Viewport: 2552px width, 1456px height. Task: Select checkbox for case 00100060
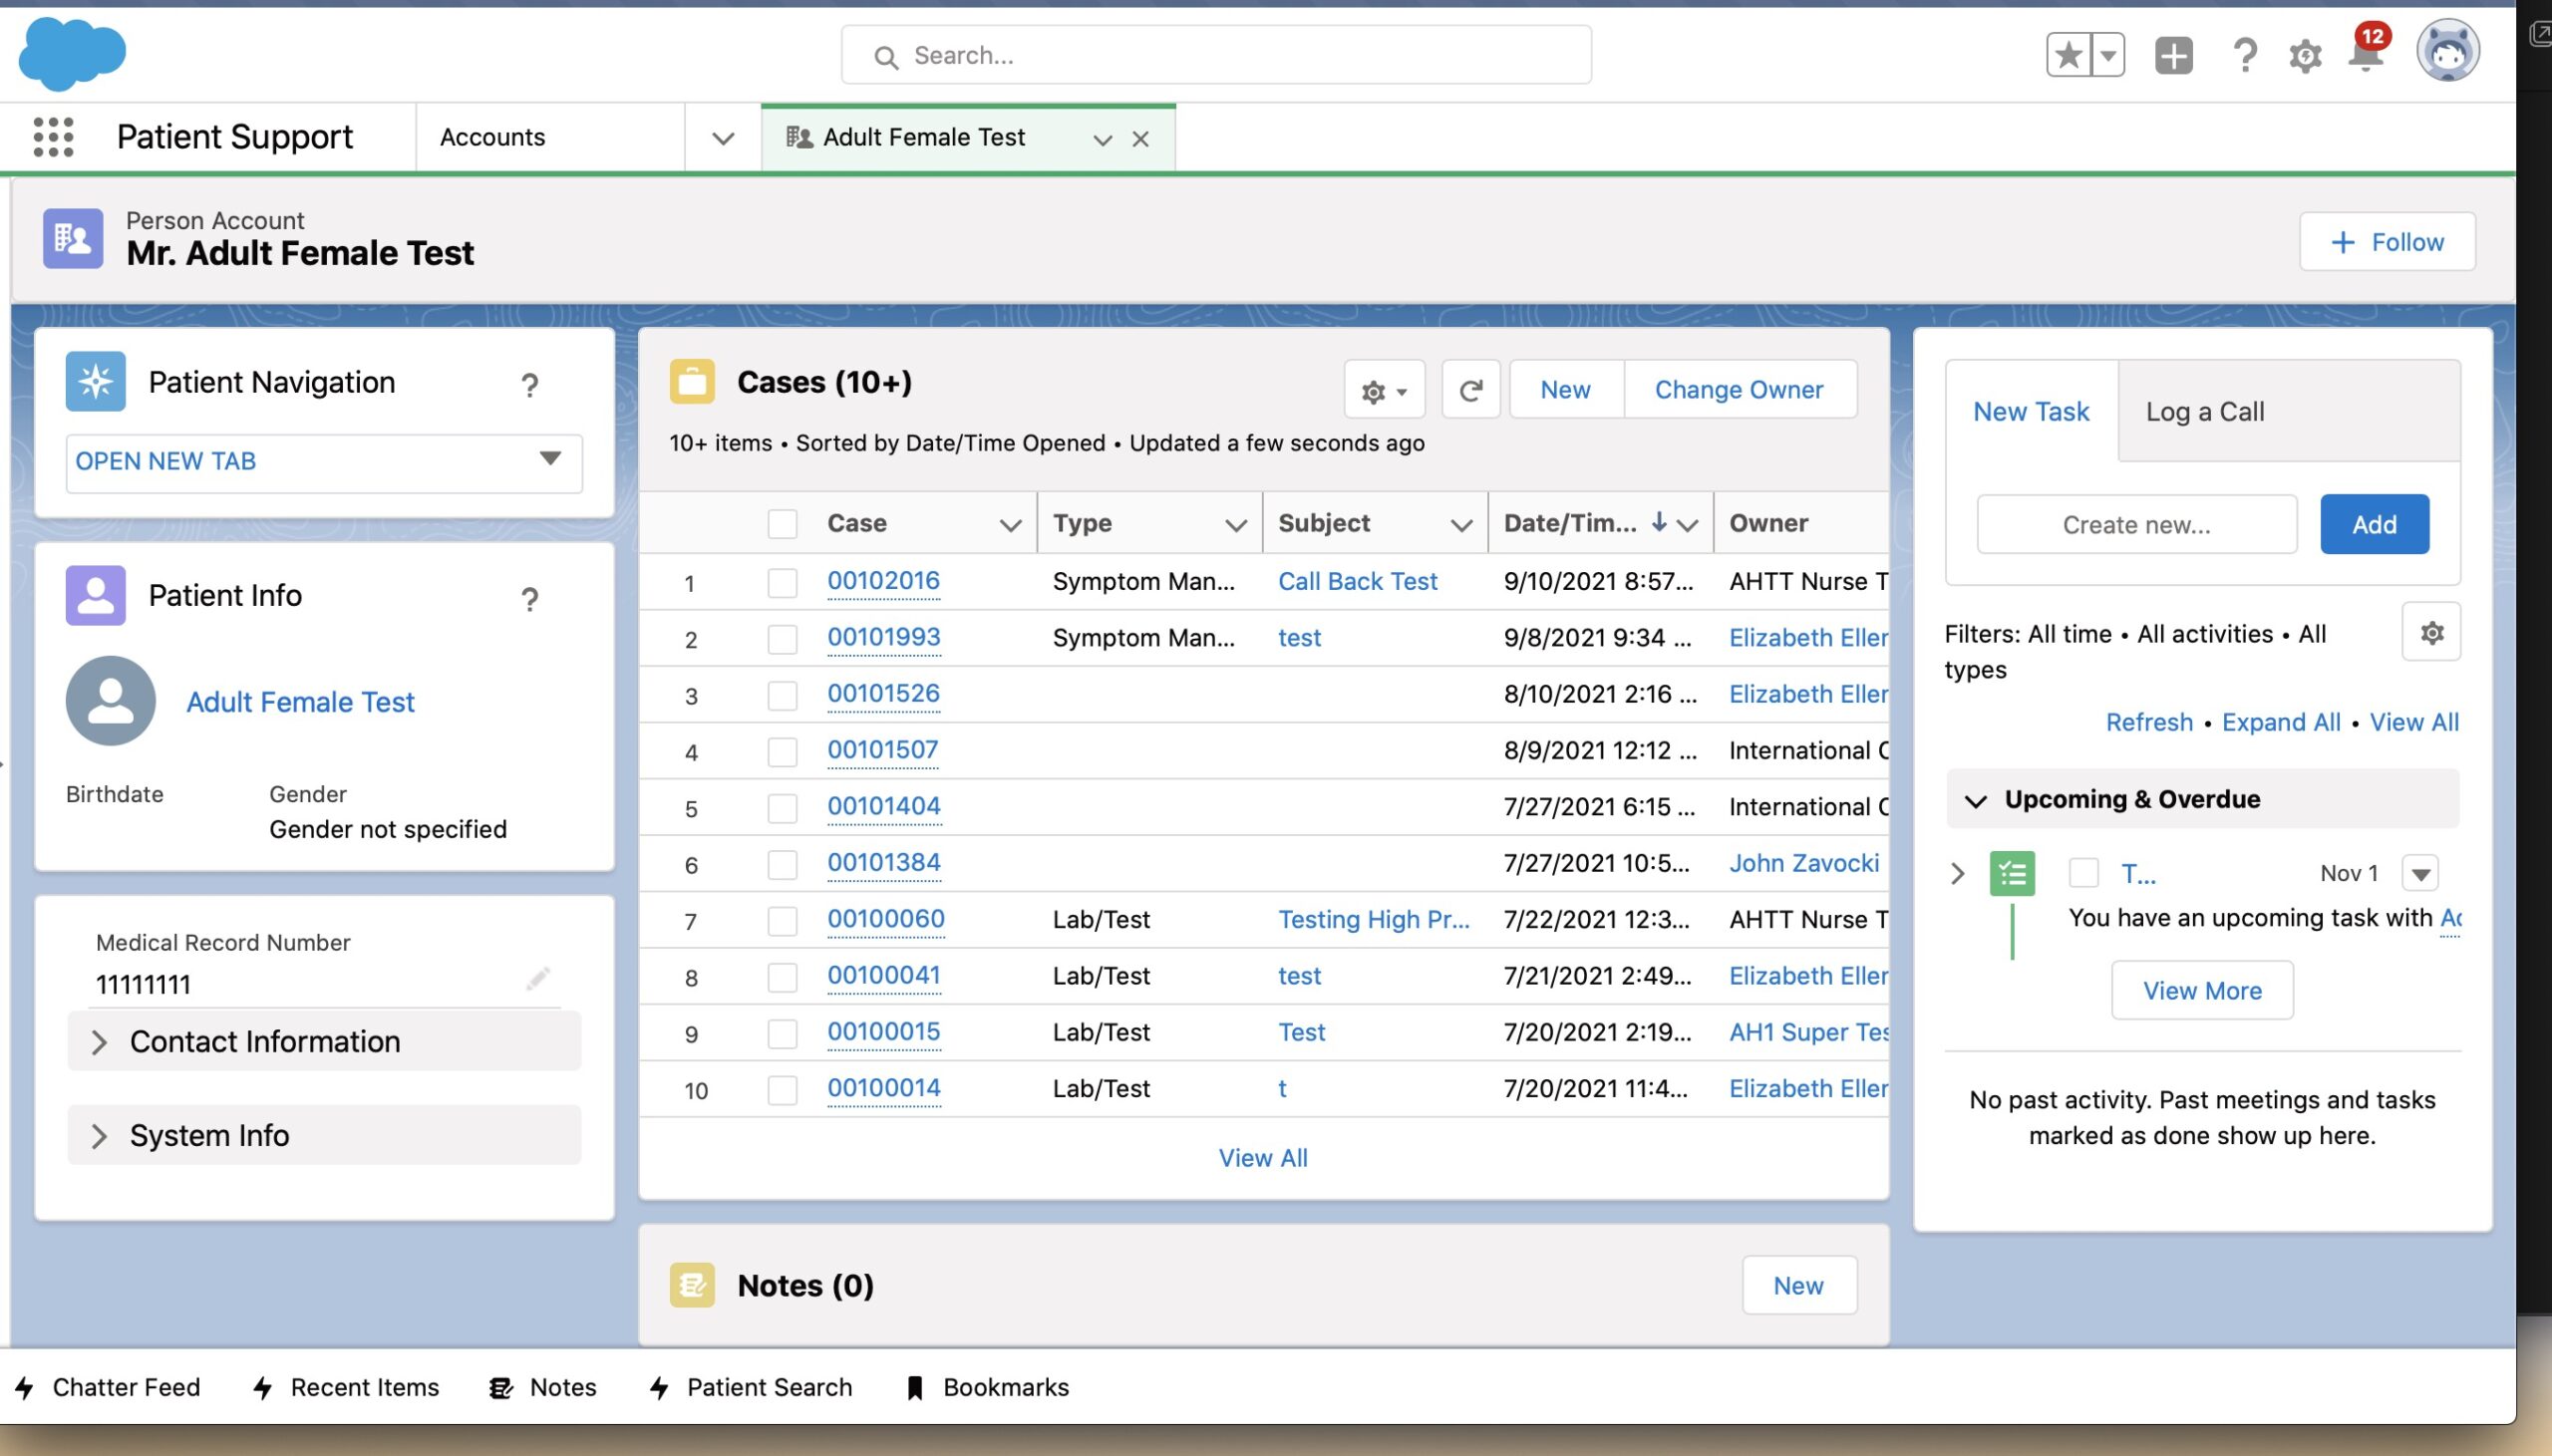point(783,920)
